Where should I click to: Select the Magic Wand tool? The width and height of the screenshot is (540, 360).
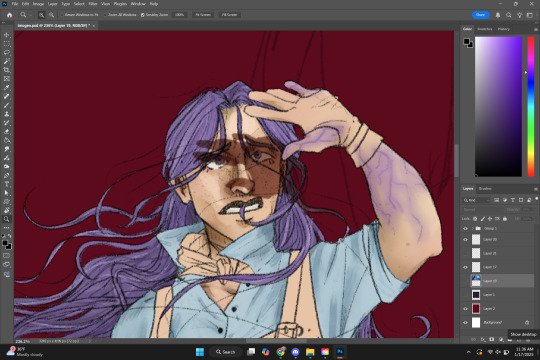(7, 61)
